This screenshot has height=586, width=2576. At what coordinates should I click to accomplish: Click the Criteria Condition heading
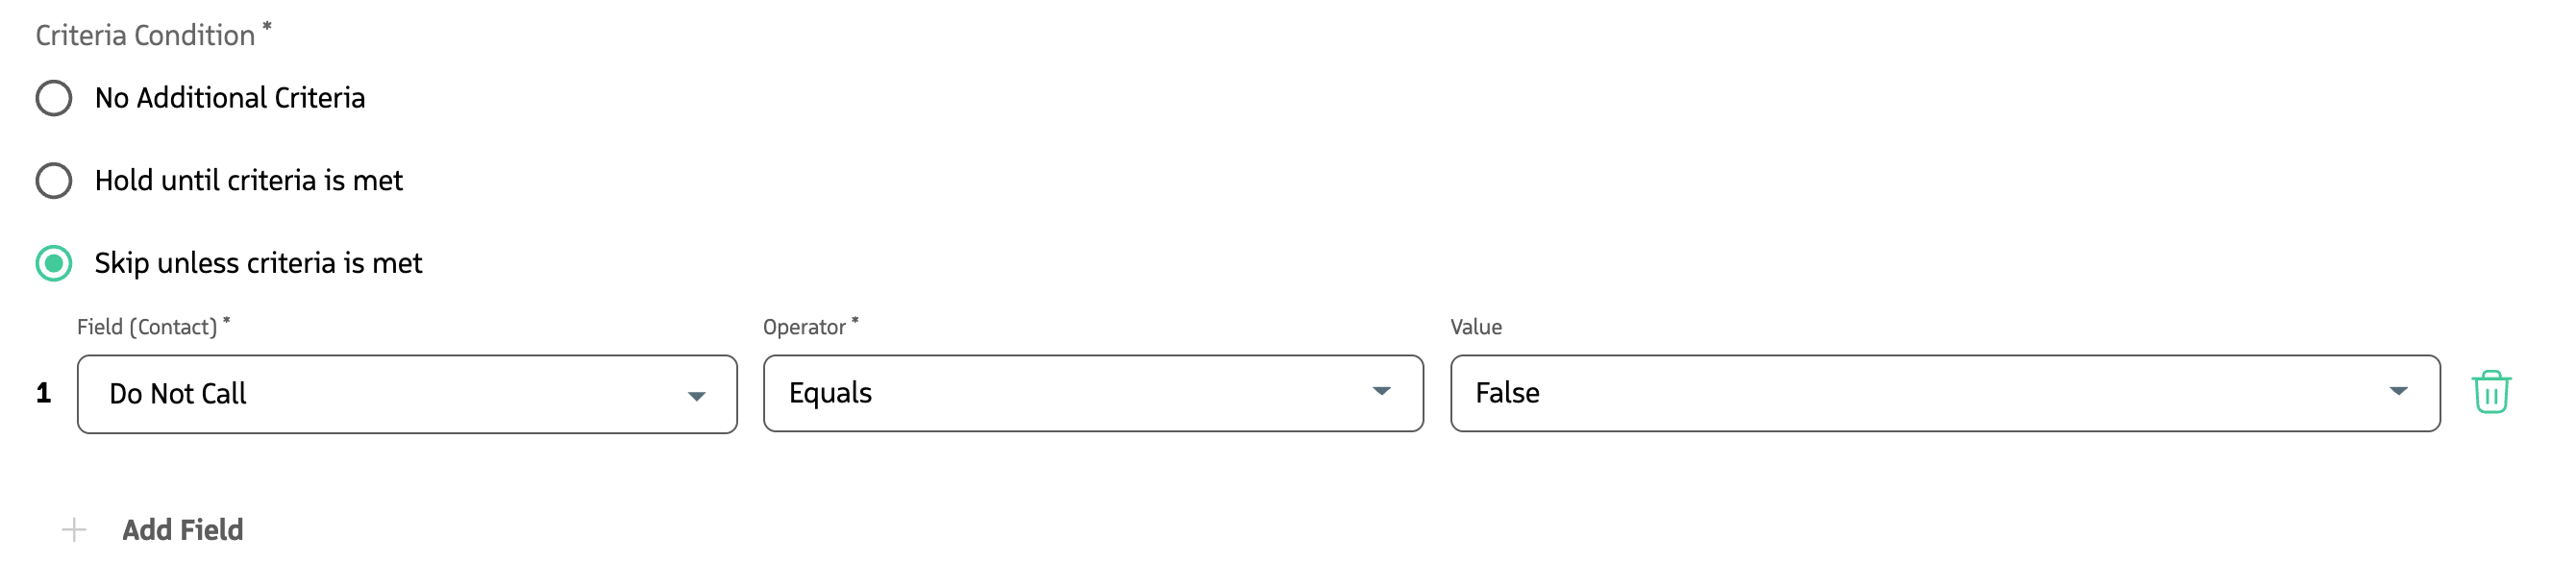[145, 34]
